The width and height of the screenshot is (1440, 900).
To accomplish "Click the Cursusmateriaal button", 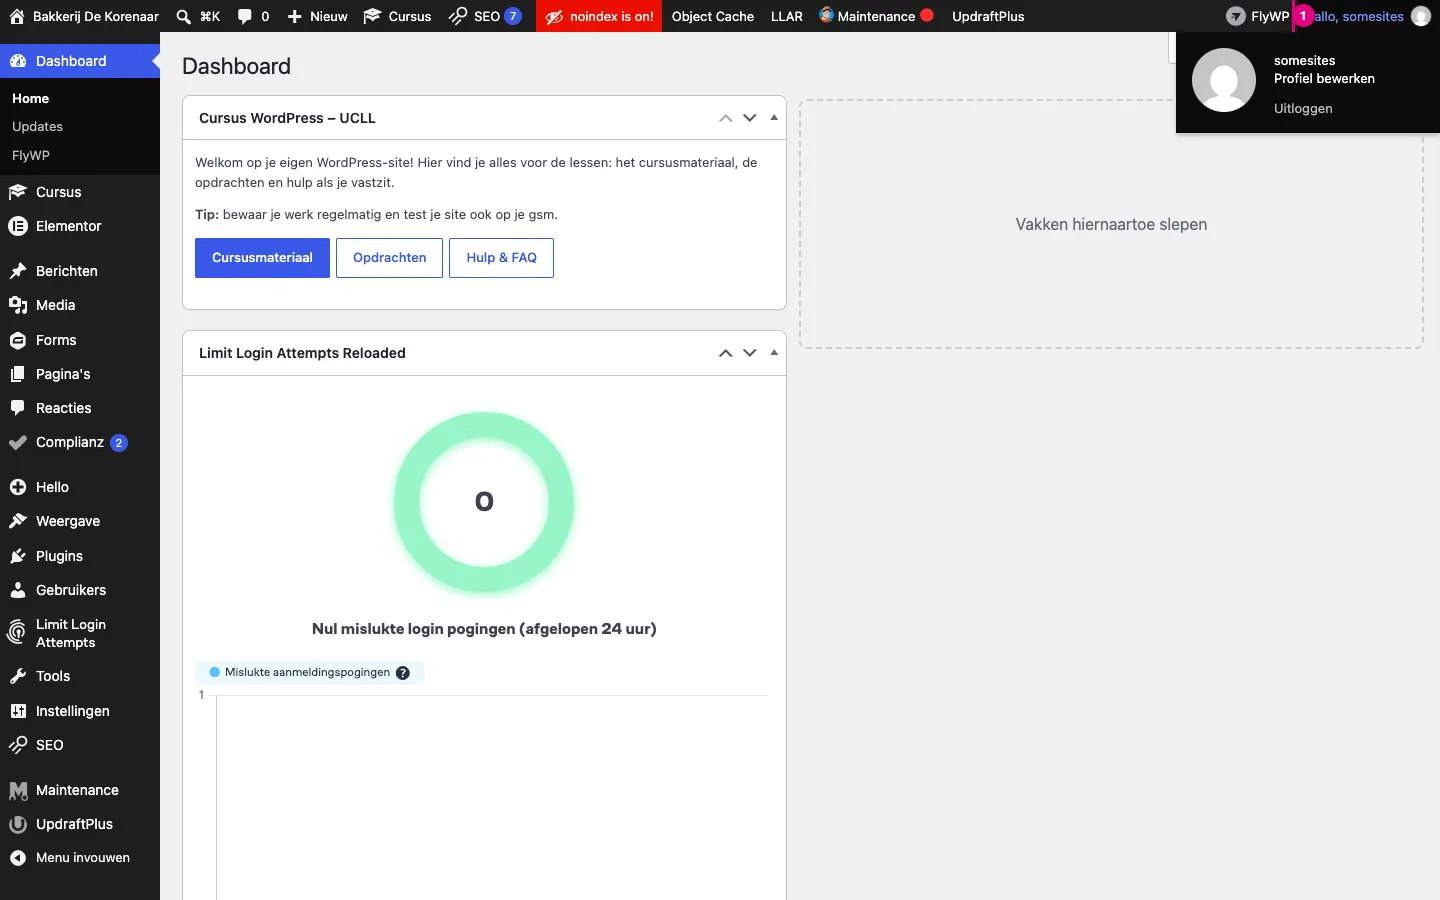I will click(262, 258).
